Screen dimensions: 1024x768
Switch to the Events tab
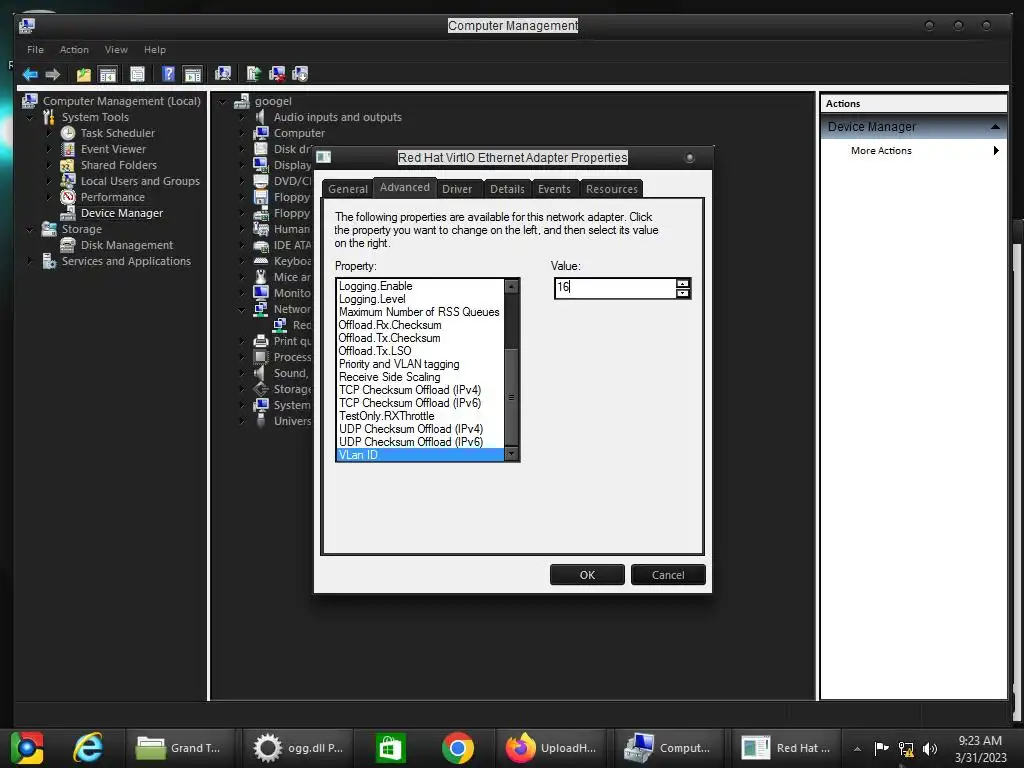coord(554,189)
